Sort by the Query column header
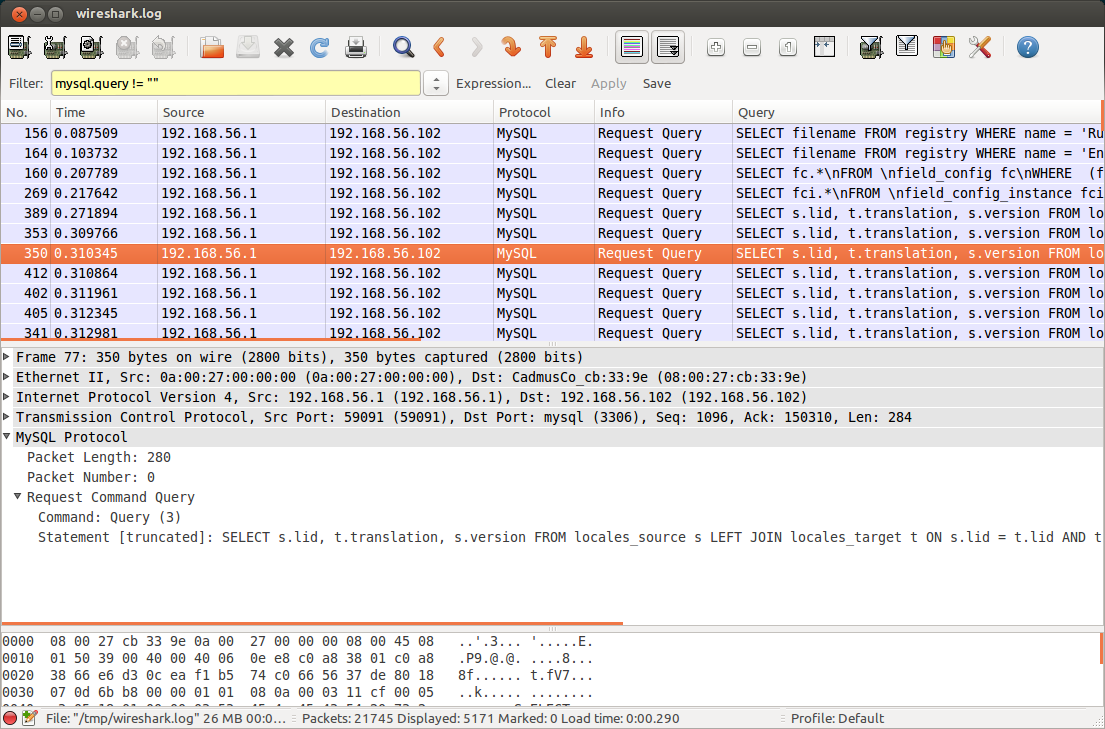Screen dimensions: 1105x729 918,112
